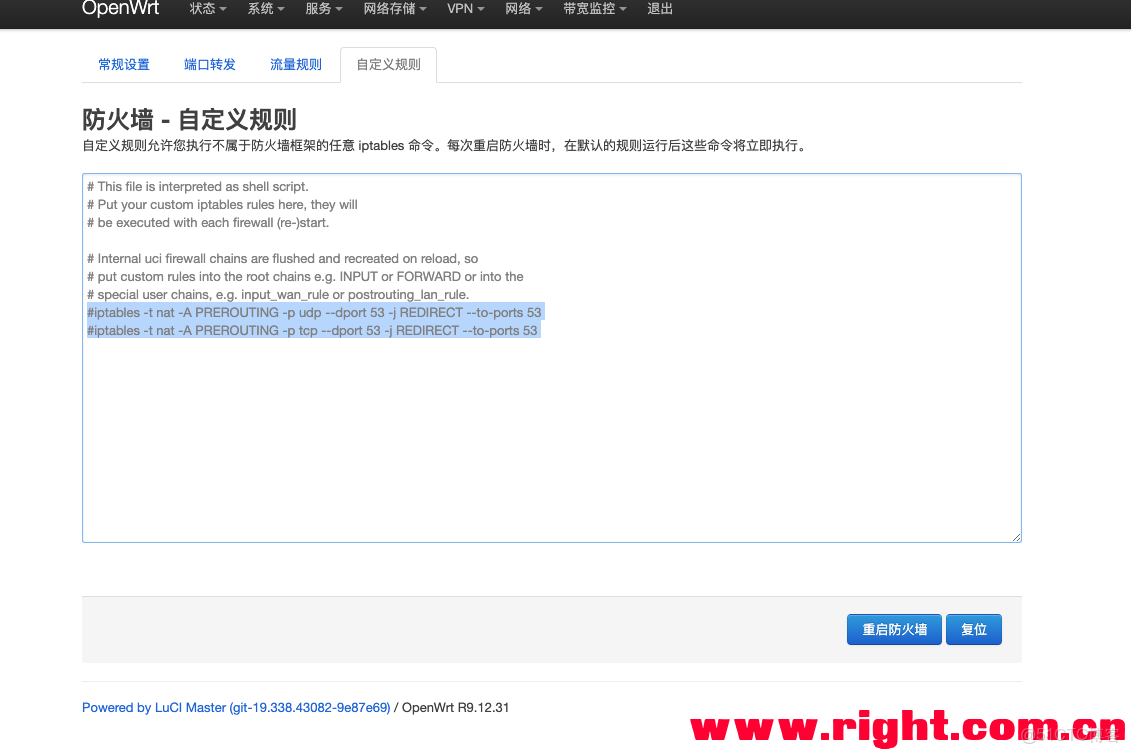1131x754 pixels.
Task: Switch to the 流量规则 tab
Action: point(295,63)
